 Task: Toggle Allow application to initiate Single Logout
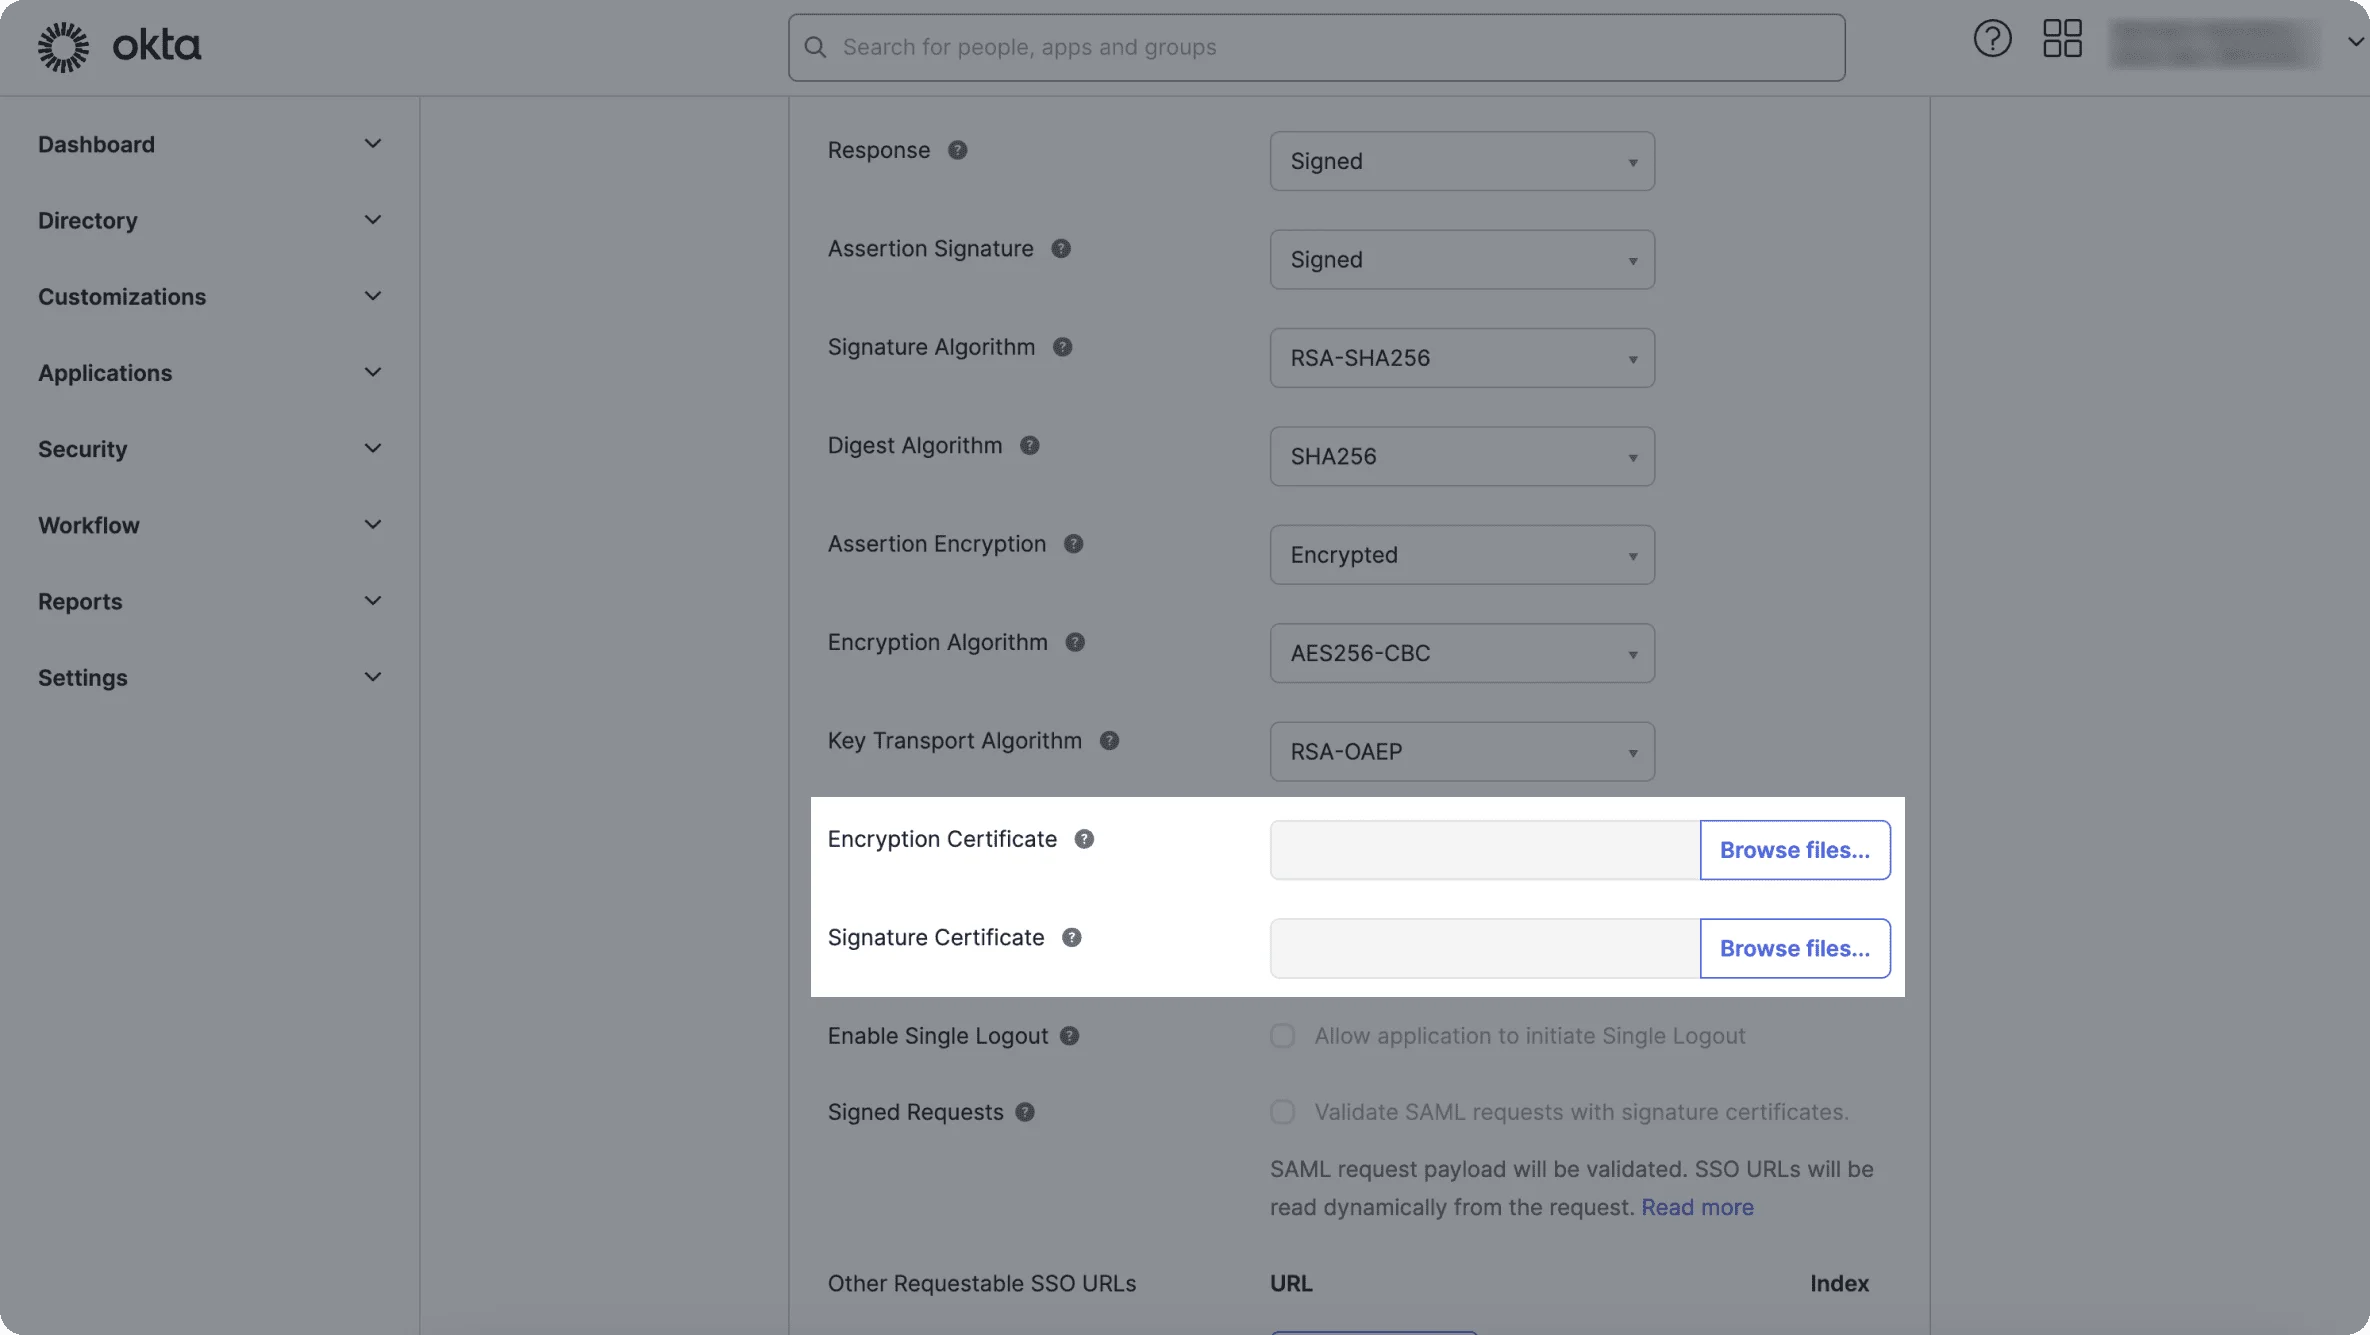pos(1283,1035)
